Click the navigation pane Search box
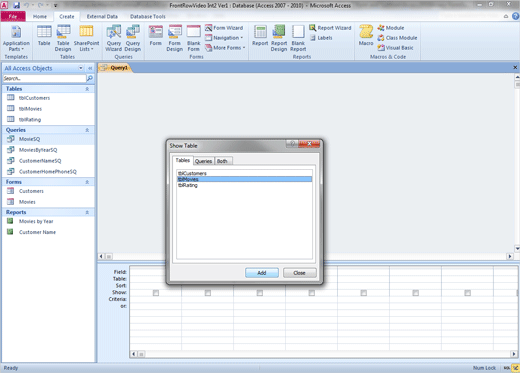The width and height of the screenshot is (520, 373). [x=44, y=78]
